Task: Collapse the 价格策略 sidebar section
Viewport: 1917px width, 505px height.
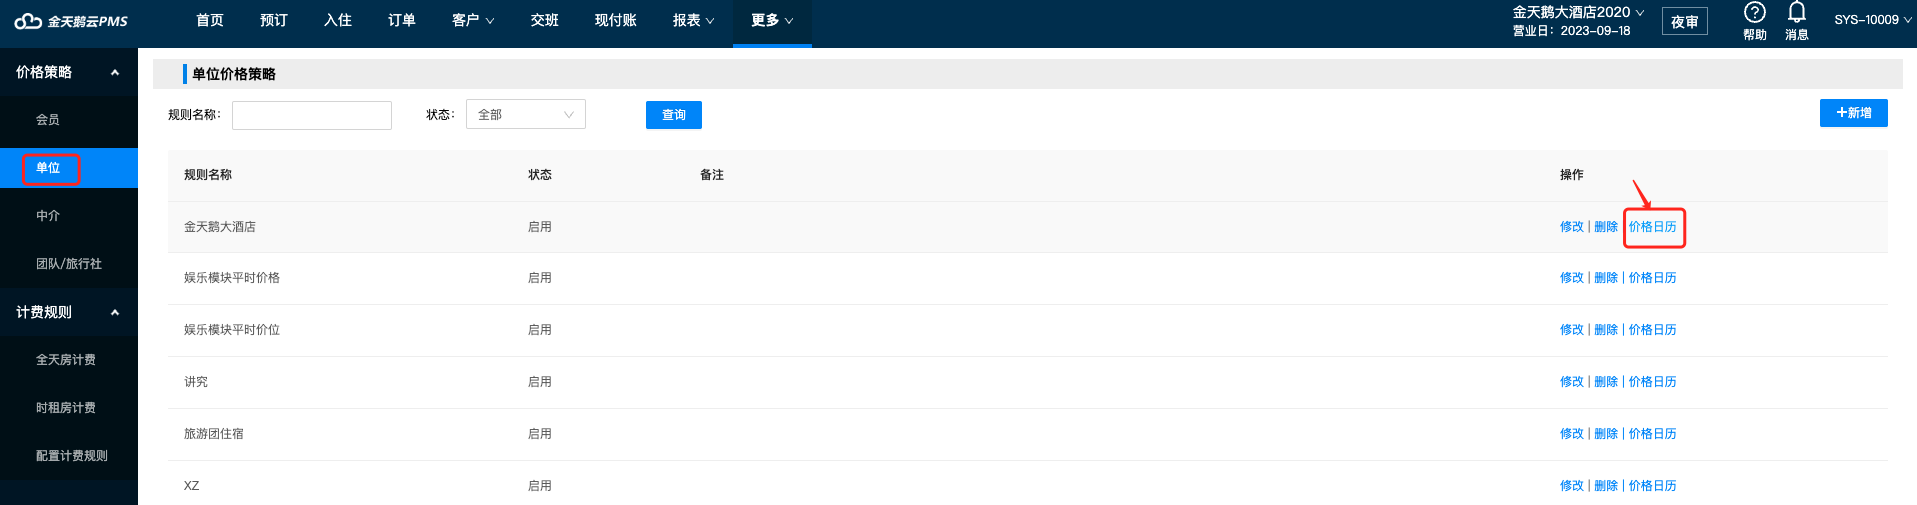Action: [115, 72]
